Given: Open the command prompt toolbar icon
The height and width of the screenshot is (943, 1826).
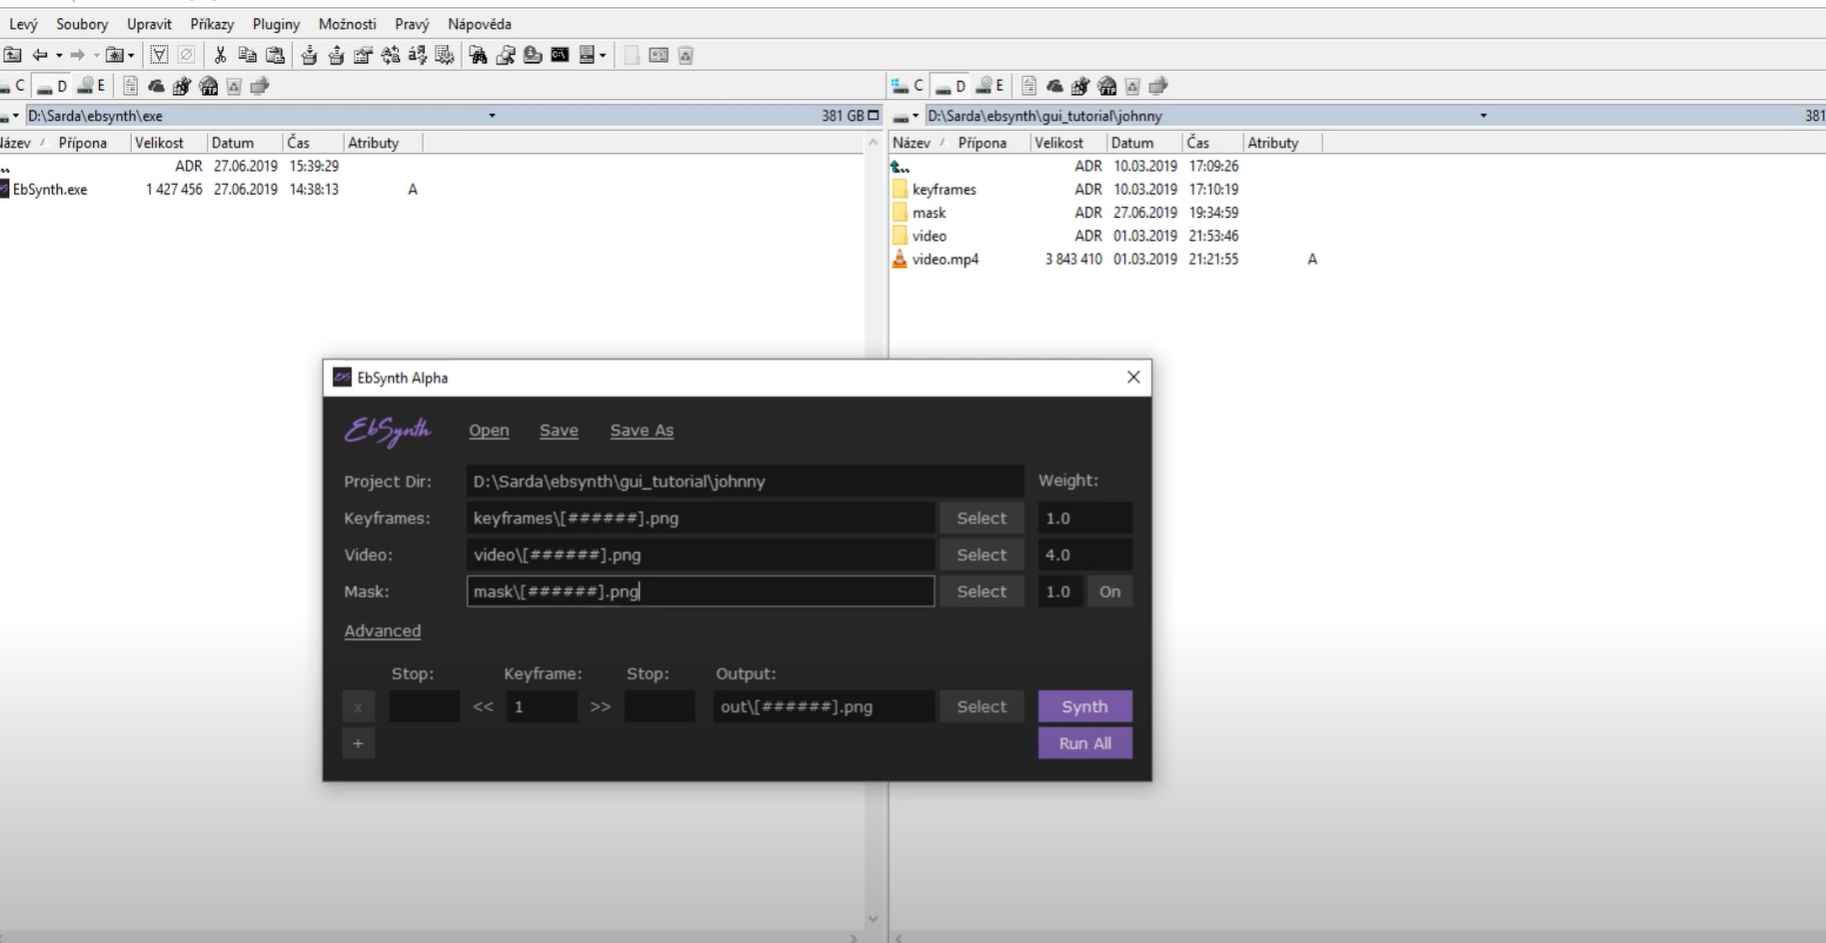Looking at the screenshot, I should click(x=560, y=55).
